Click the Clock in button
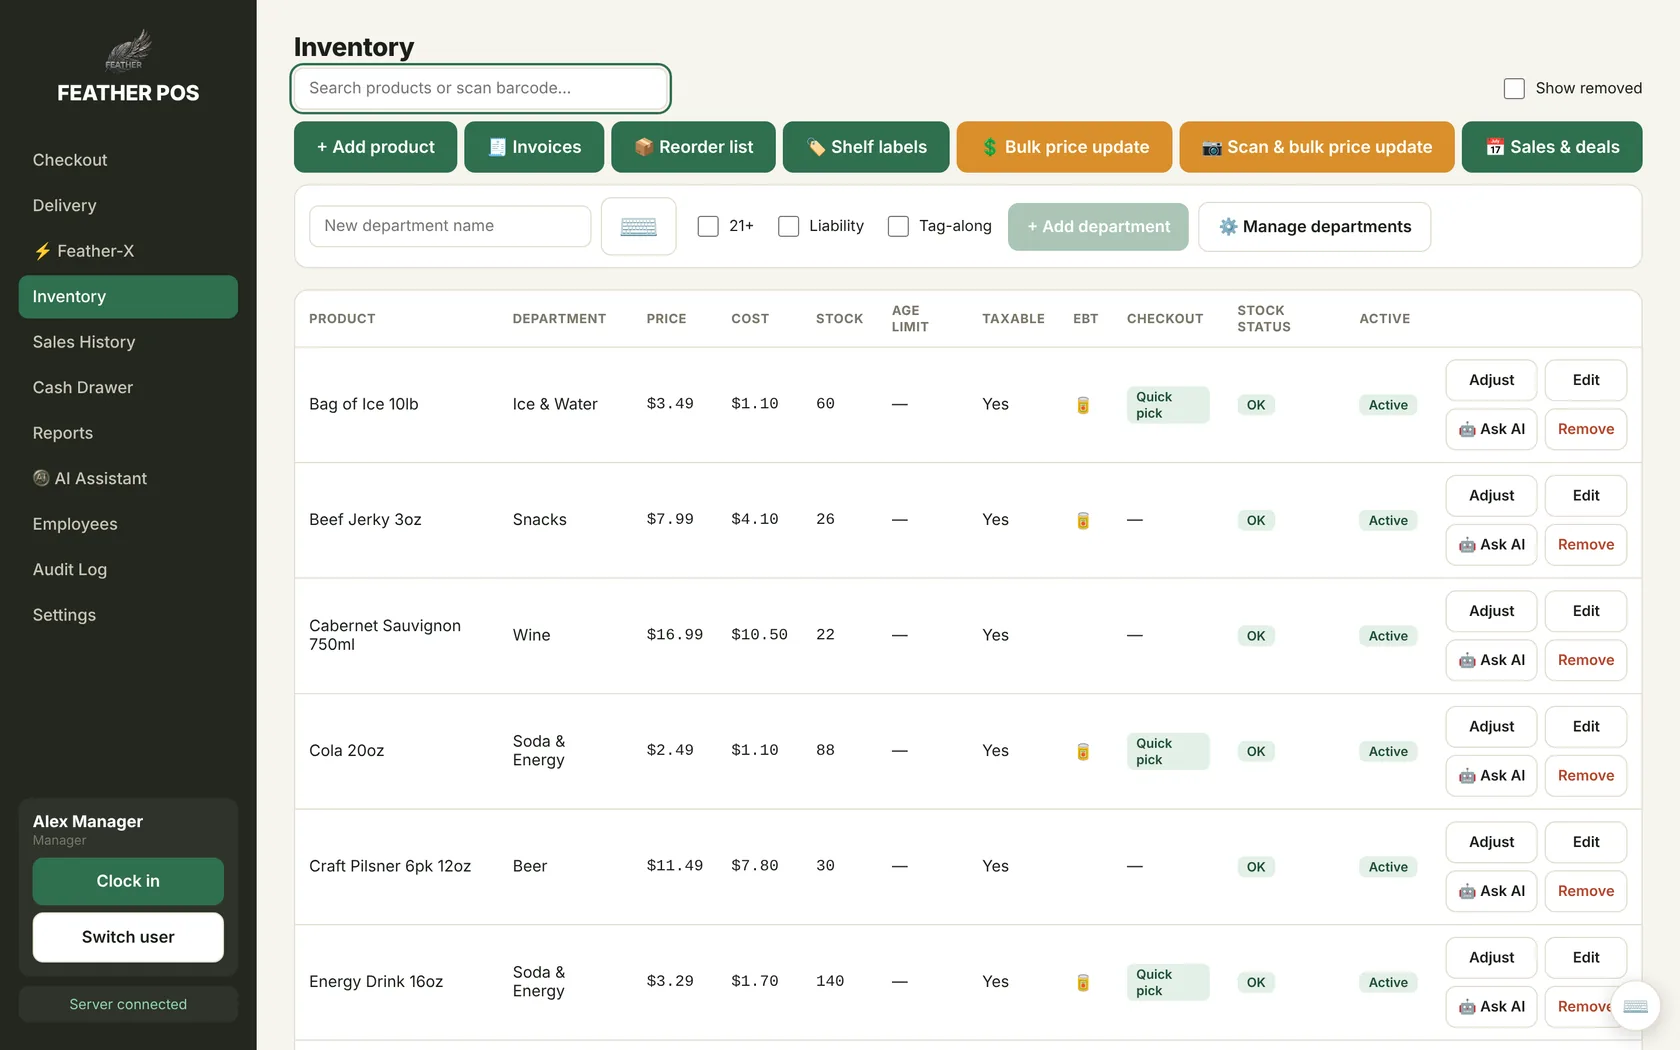The height and width of the screenshot is (1050, 1680). click(128, 881)
